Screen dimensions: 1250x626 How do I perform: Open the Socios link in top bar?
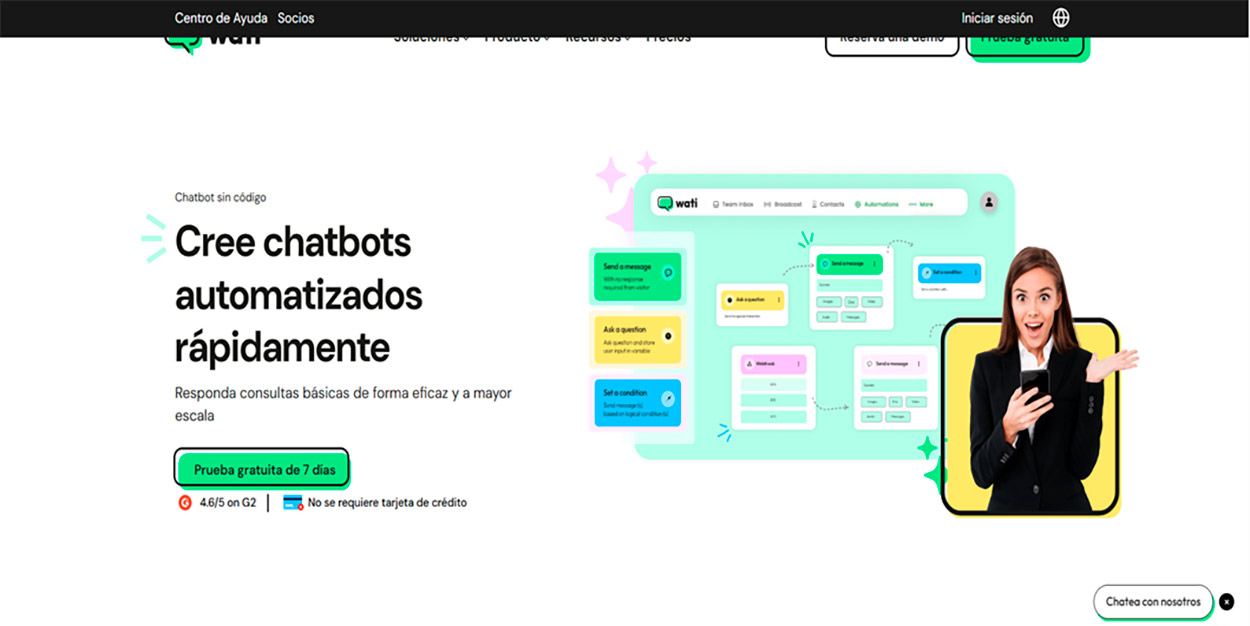point(296,18)
